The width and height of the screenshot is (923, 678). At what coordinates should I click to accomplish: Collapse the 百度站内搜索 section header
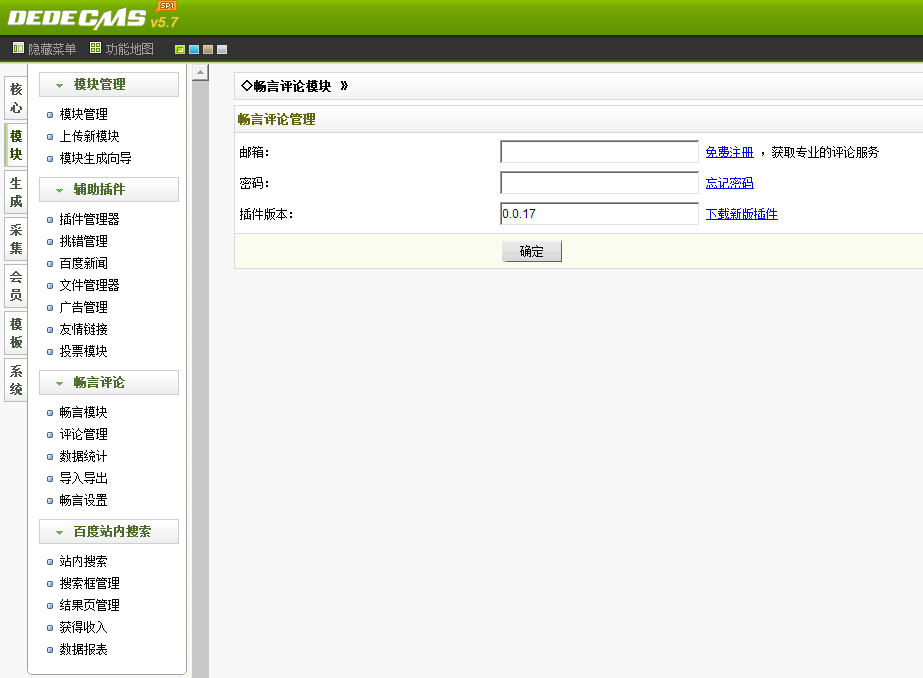point(109,531)
